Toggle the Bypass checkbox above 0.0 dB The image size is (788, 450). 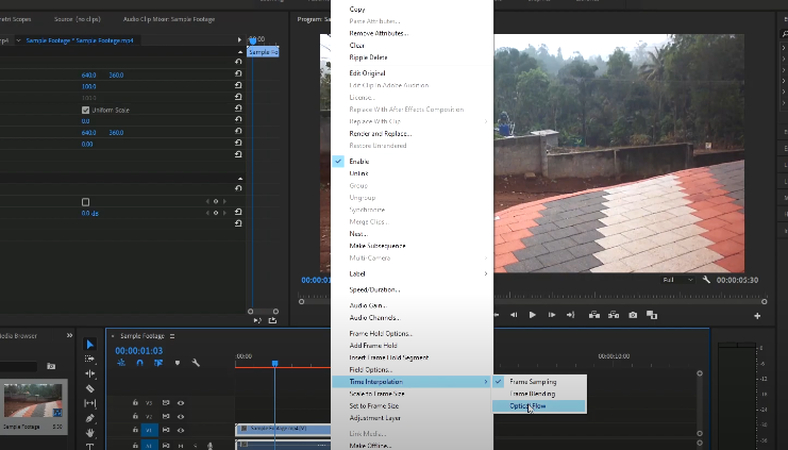click(85, 202)
